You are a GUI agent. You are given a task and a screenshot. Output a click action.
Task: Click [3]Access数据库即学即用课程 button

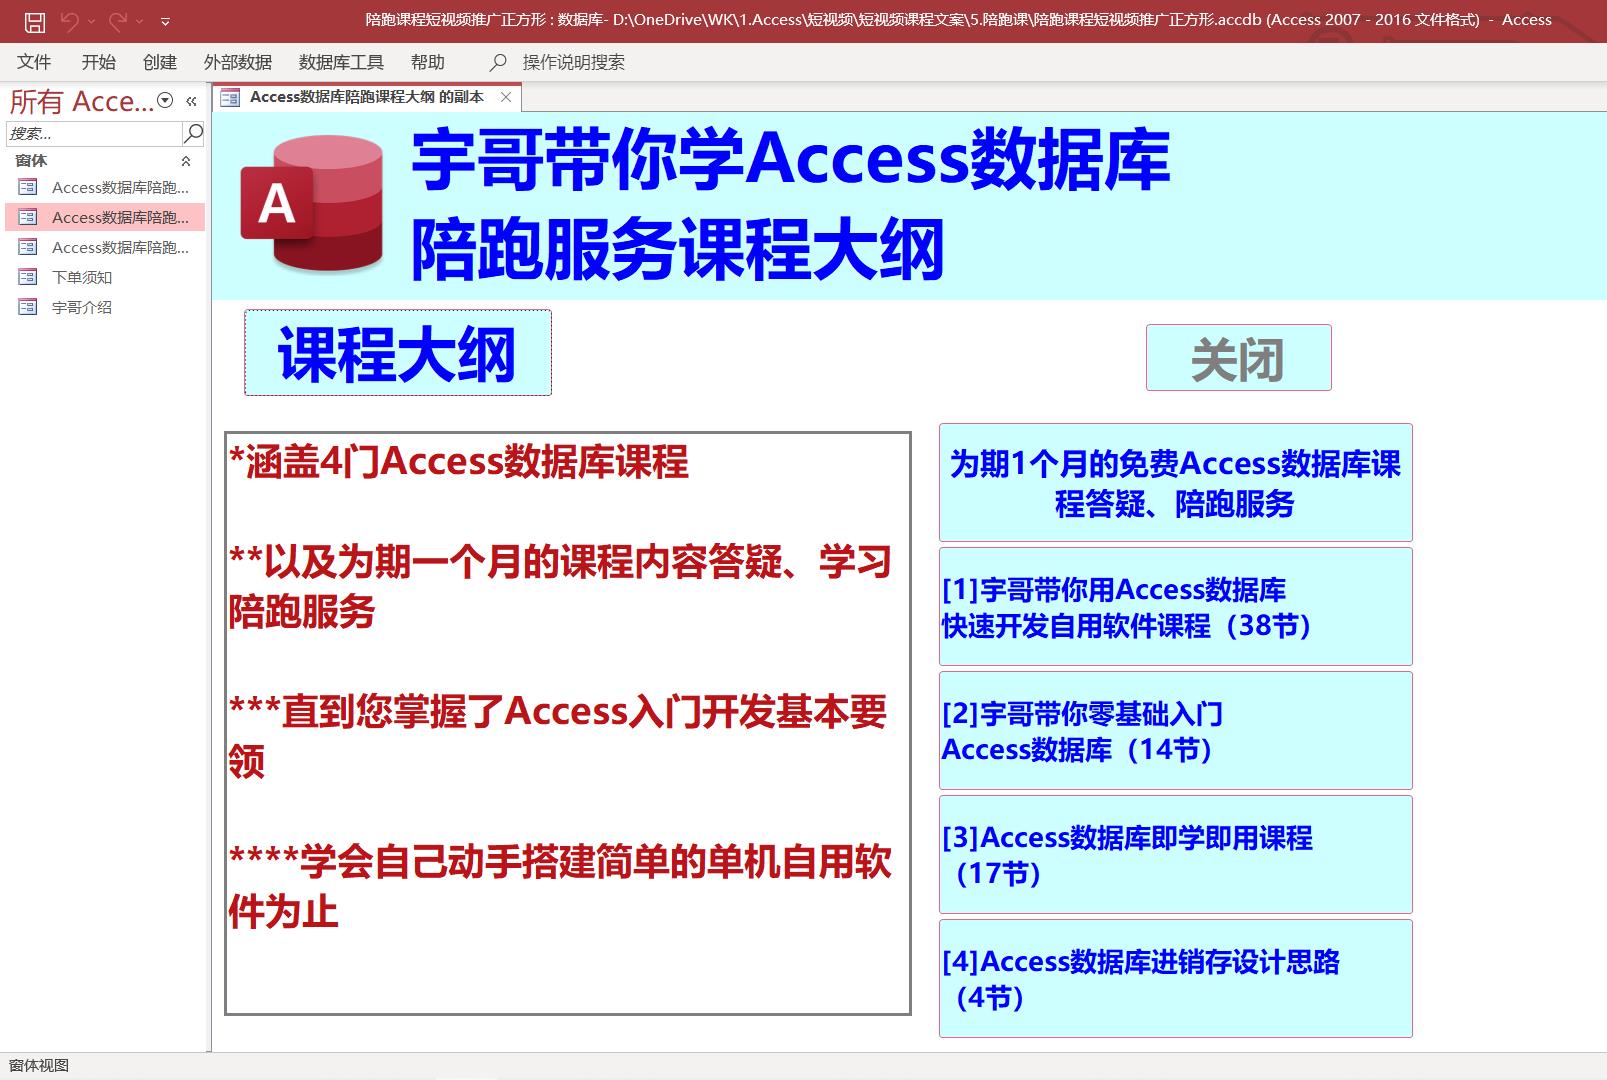1175,855
